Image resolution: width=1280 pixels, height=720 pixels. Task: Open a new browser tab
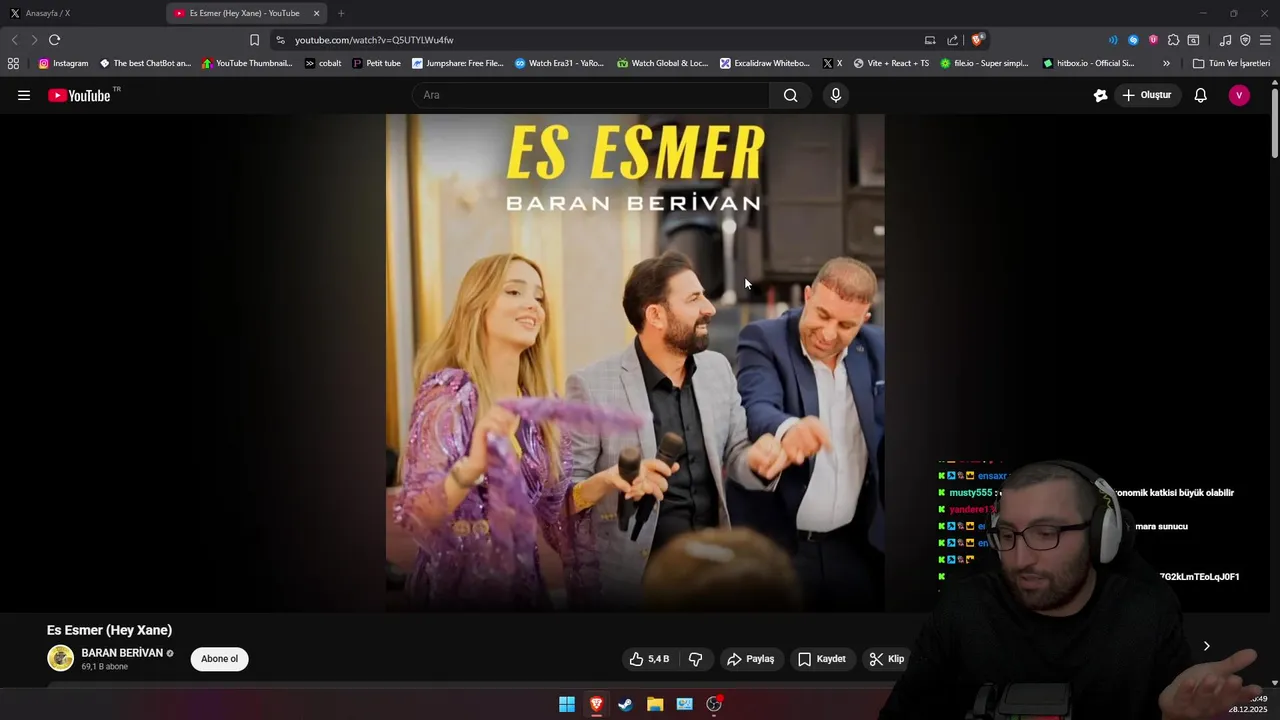click(341, 13)
